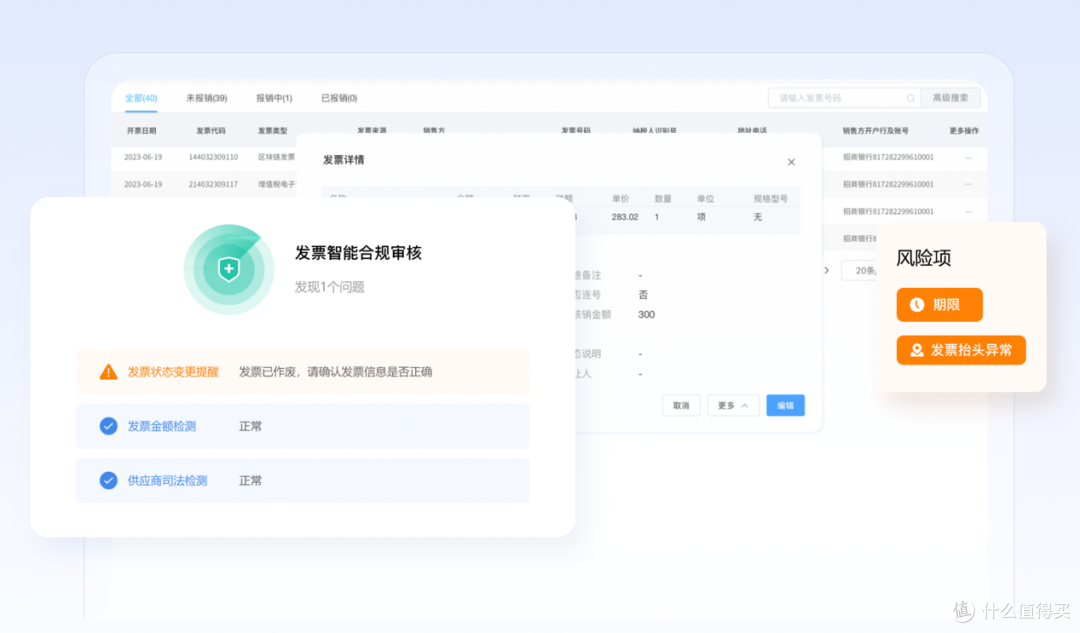This screenshot has width=1080, height=633.
Task: Switch to the 未报销(39) tab
Action: 207,98
